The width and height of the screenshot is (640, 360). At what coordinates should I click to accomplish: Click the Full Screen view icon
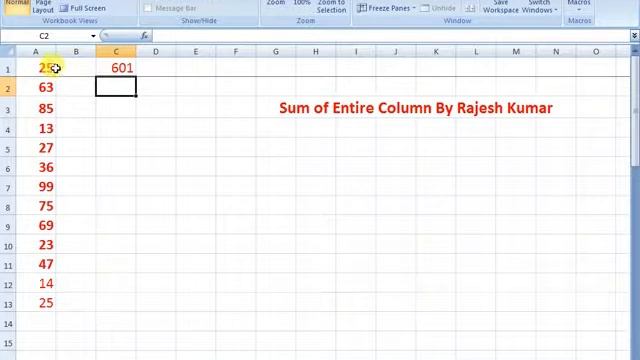click(x=64, y=8)
